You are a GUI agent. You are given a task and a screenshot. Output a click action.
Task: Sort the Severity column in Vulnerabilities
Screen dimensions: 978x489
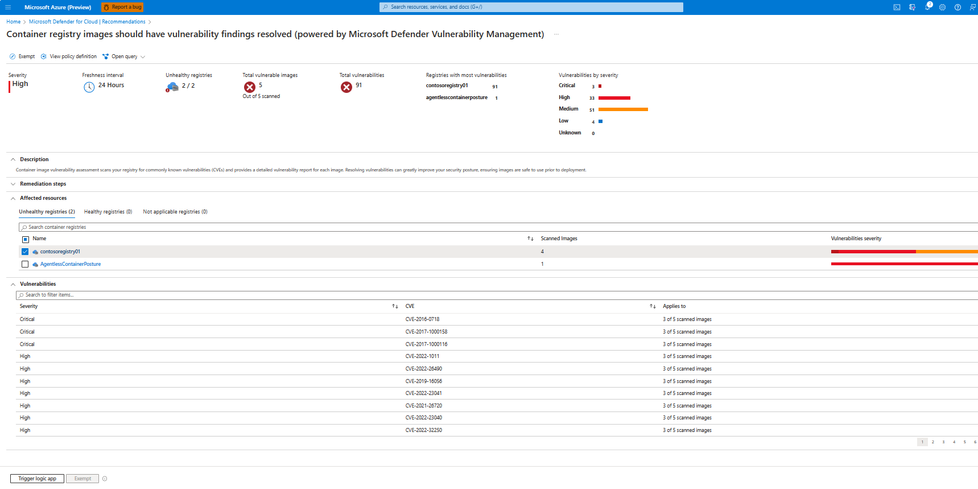(395, 306)
